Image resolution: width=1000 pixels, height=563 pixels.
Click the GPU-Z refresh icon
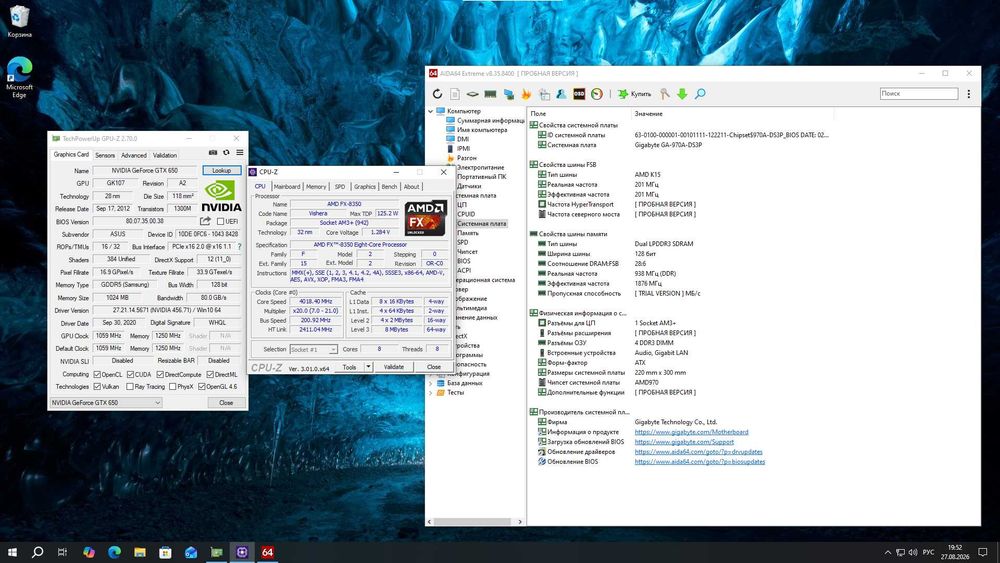pyautogui.click(x=226, y=152)
